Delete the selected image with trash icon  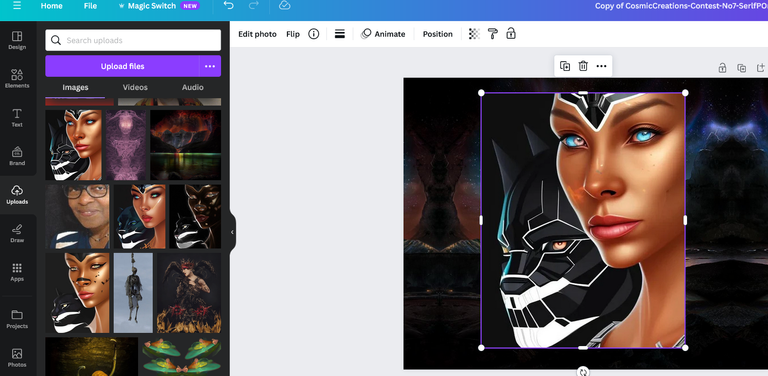coord(583,66)
